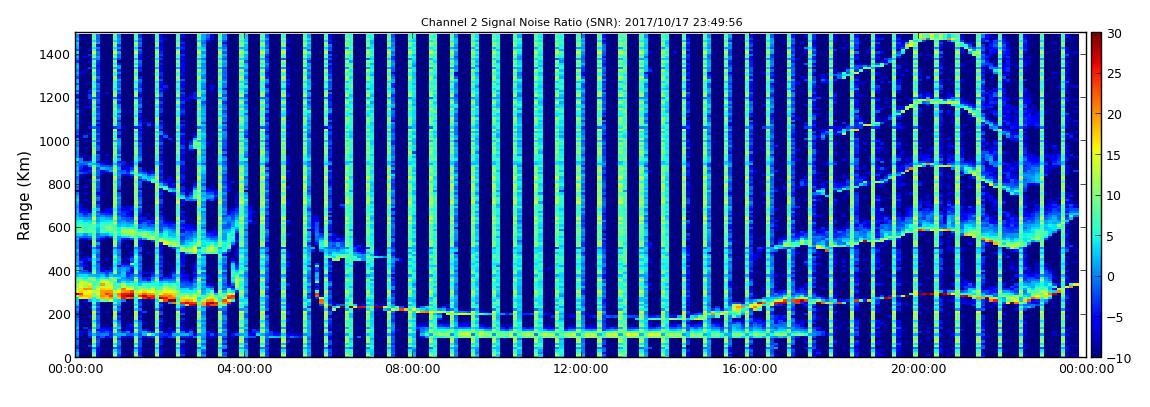
Task: Click the colorbar value 20
Action: pyautogui.click(x=1115, y=114)
